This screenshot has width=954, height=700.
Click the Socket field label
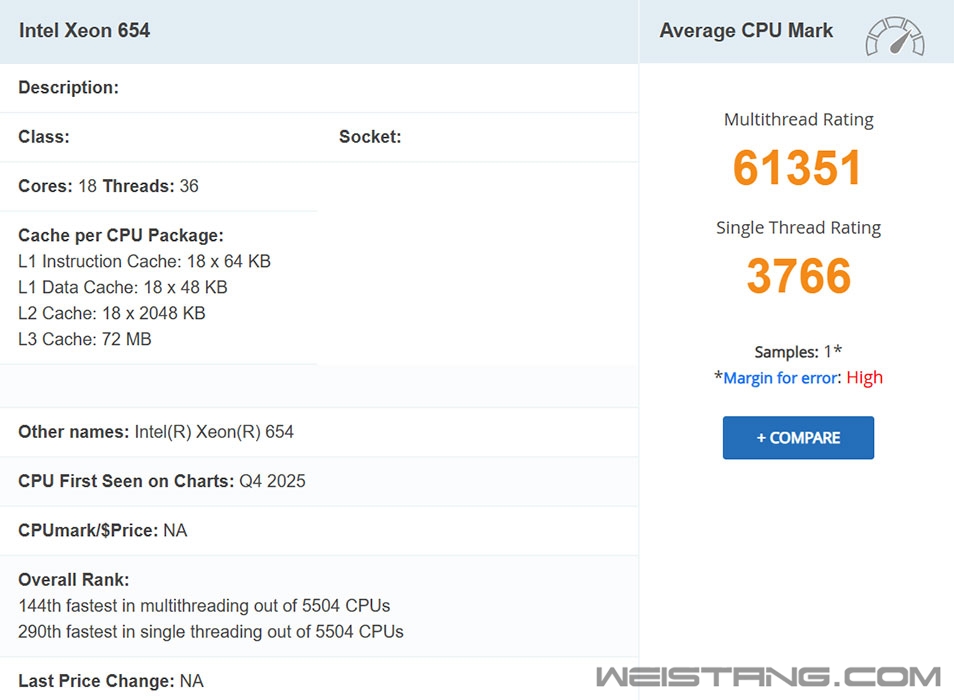pyautogui.click(x=370, y=137)
